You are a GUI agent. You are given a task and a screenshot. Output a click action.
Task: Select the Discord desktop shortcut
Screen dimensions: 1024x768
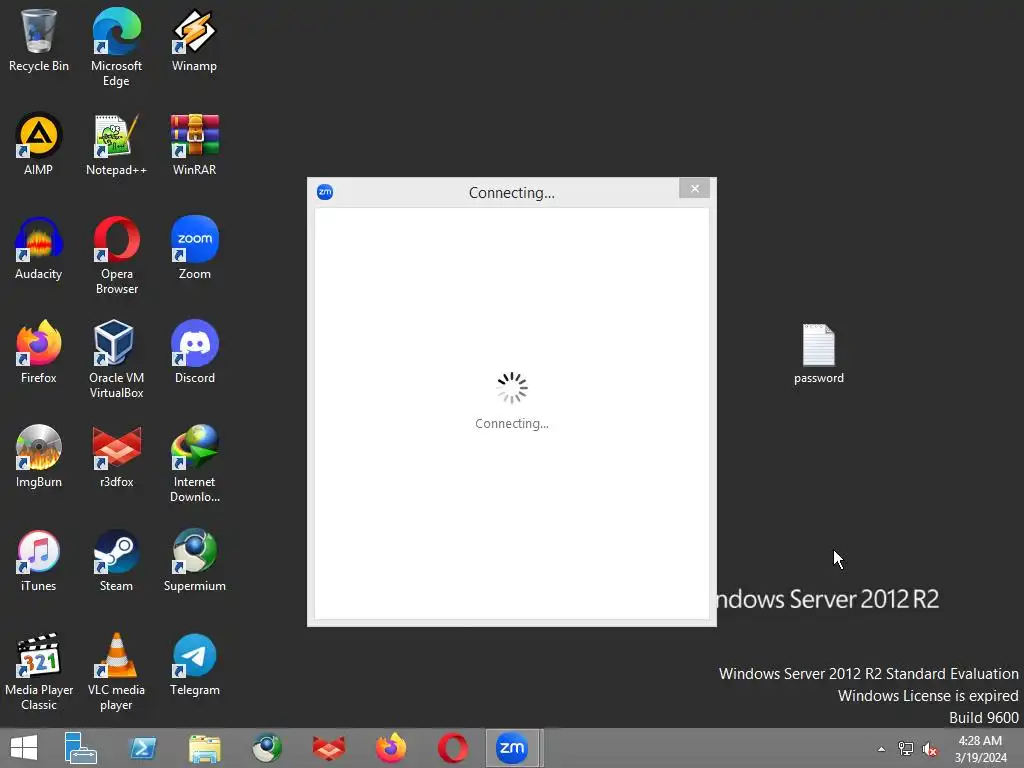click(195, 352)
